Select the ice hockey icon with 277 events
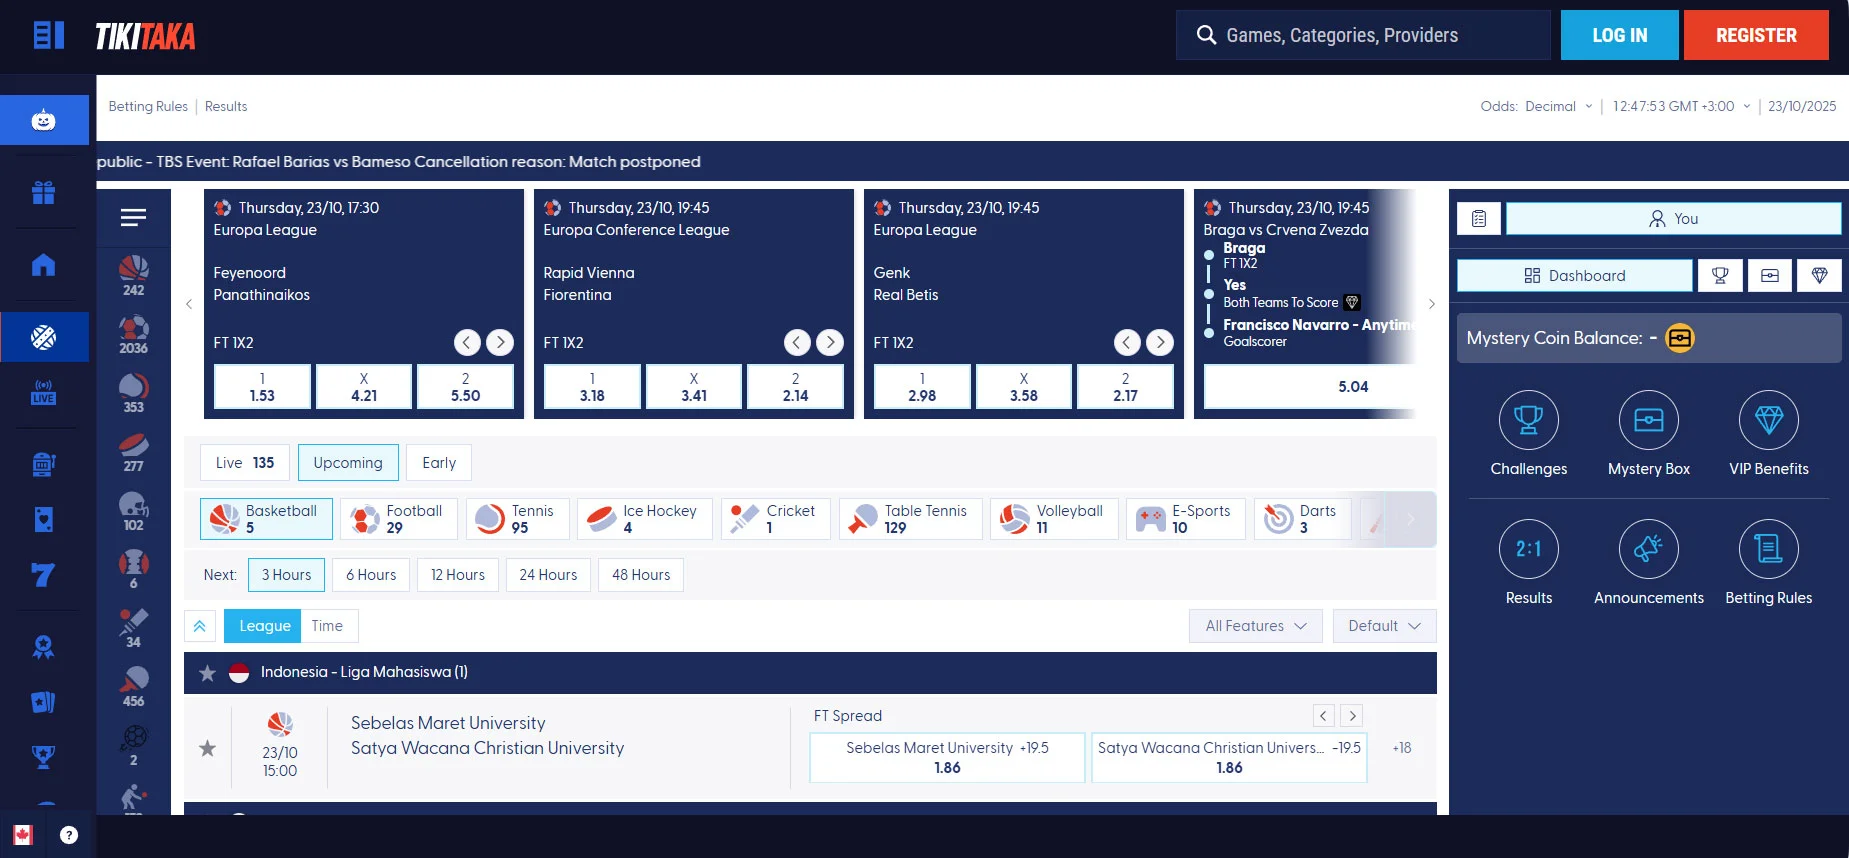The height and width of the screenshot is (858, 1849). point(134,452)
